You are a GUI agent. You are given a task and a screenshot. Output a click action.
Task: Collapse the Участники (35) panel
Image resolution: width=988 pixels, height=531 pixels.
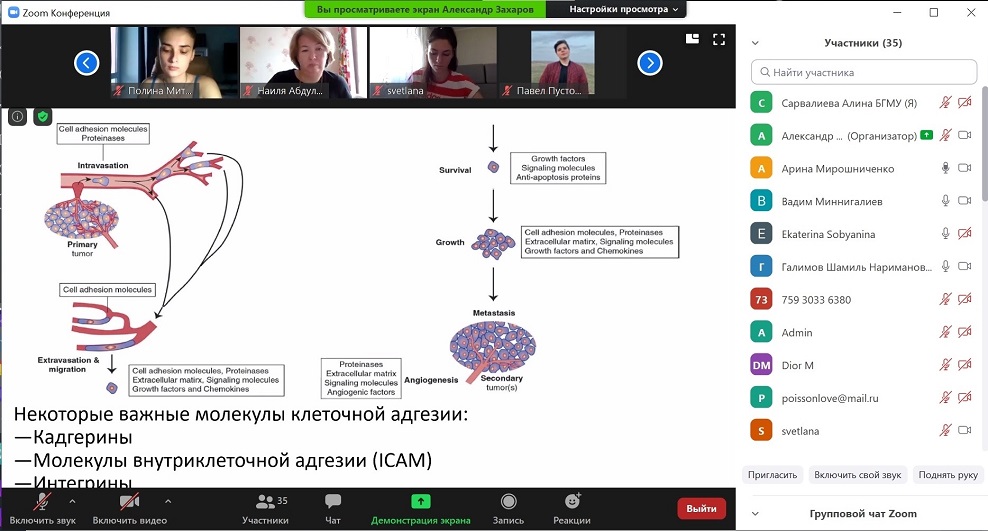click(x=755, y=43)
